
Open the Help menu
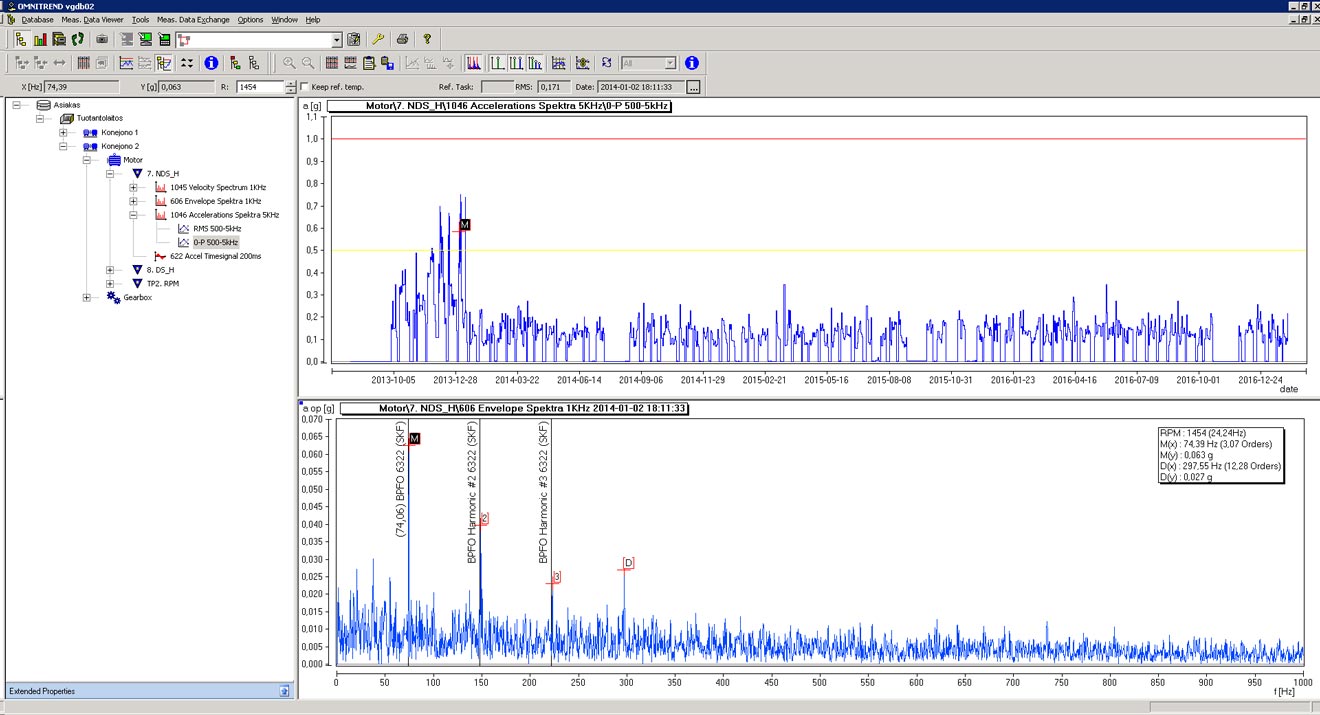[313, 19]
